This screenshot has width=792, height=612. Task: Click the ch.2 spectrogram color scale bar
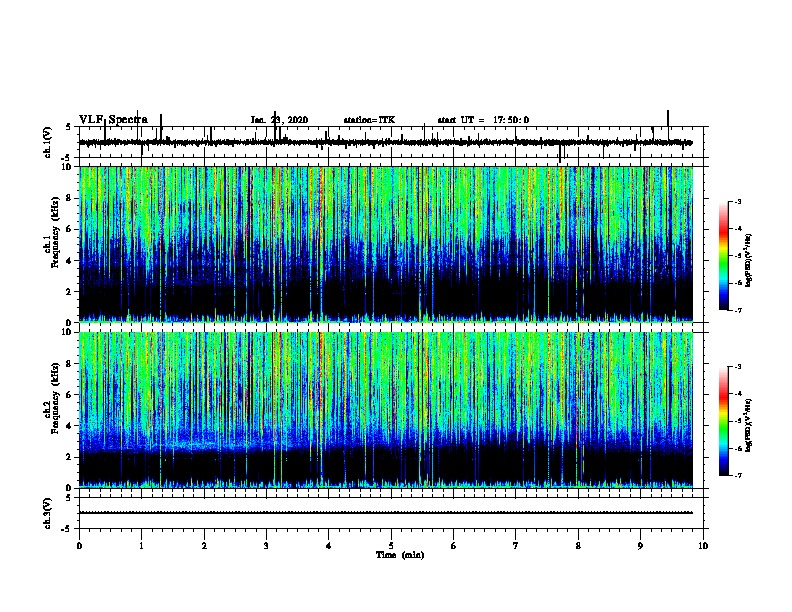pos(723,421)
